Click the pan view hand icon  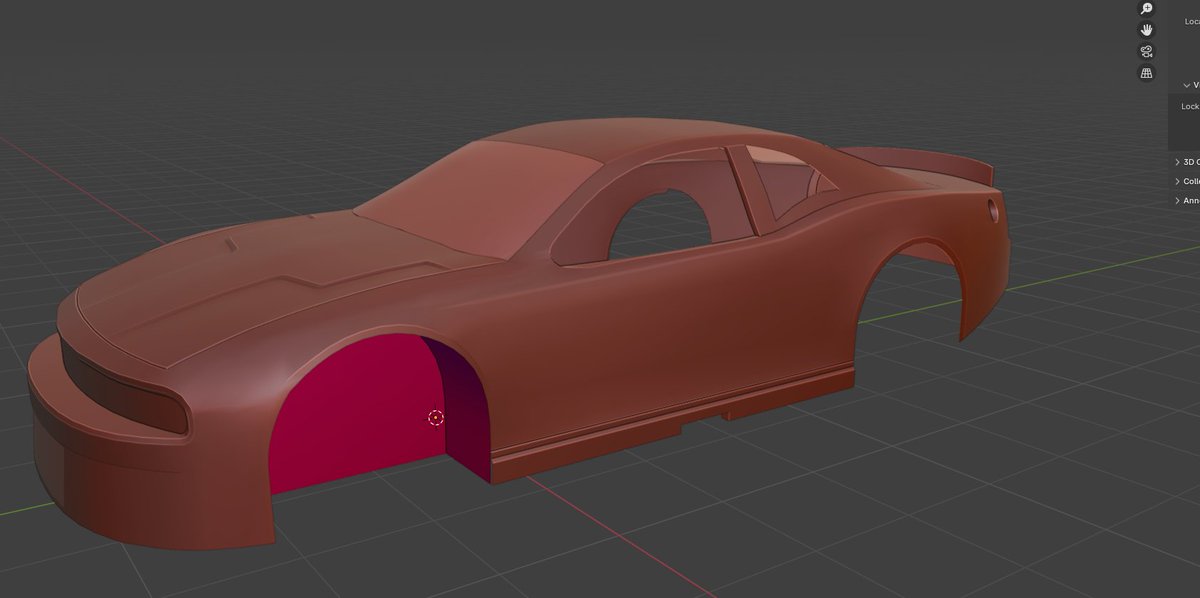1147,30
